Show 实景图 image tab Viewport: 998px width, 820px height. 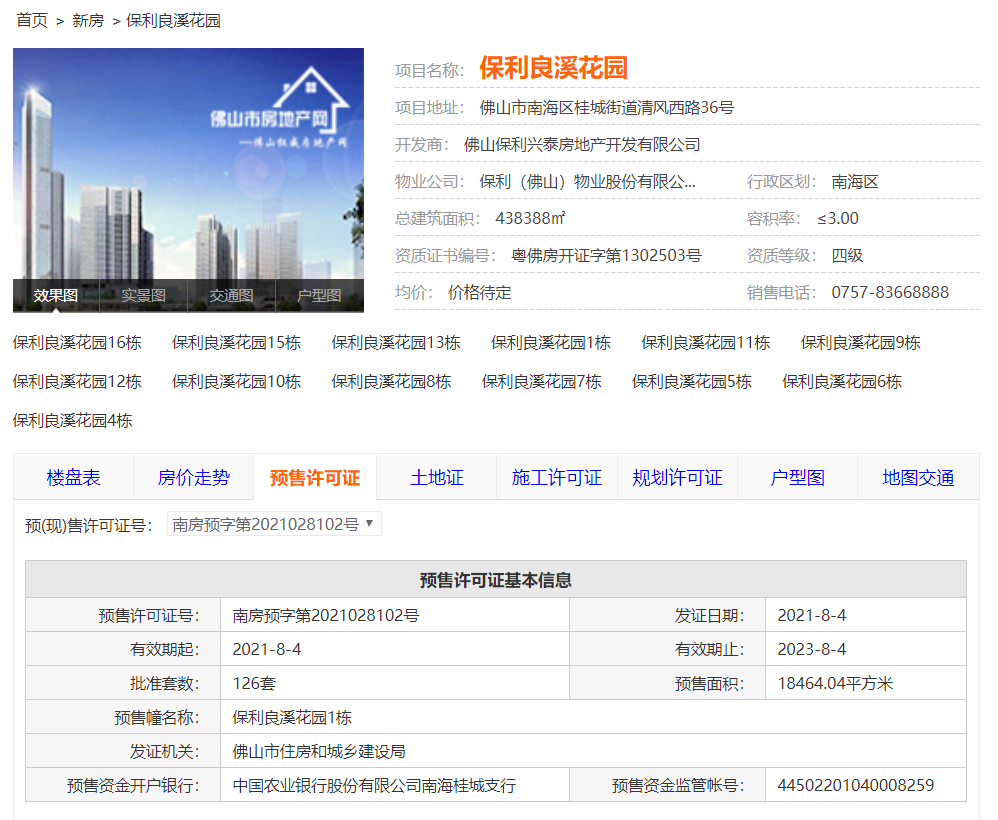coord(144,295)
